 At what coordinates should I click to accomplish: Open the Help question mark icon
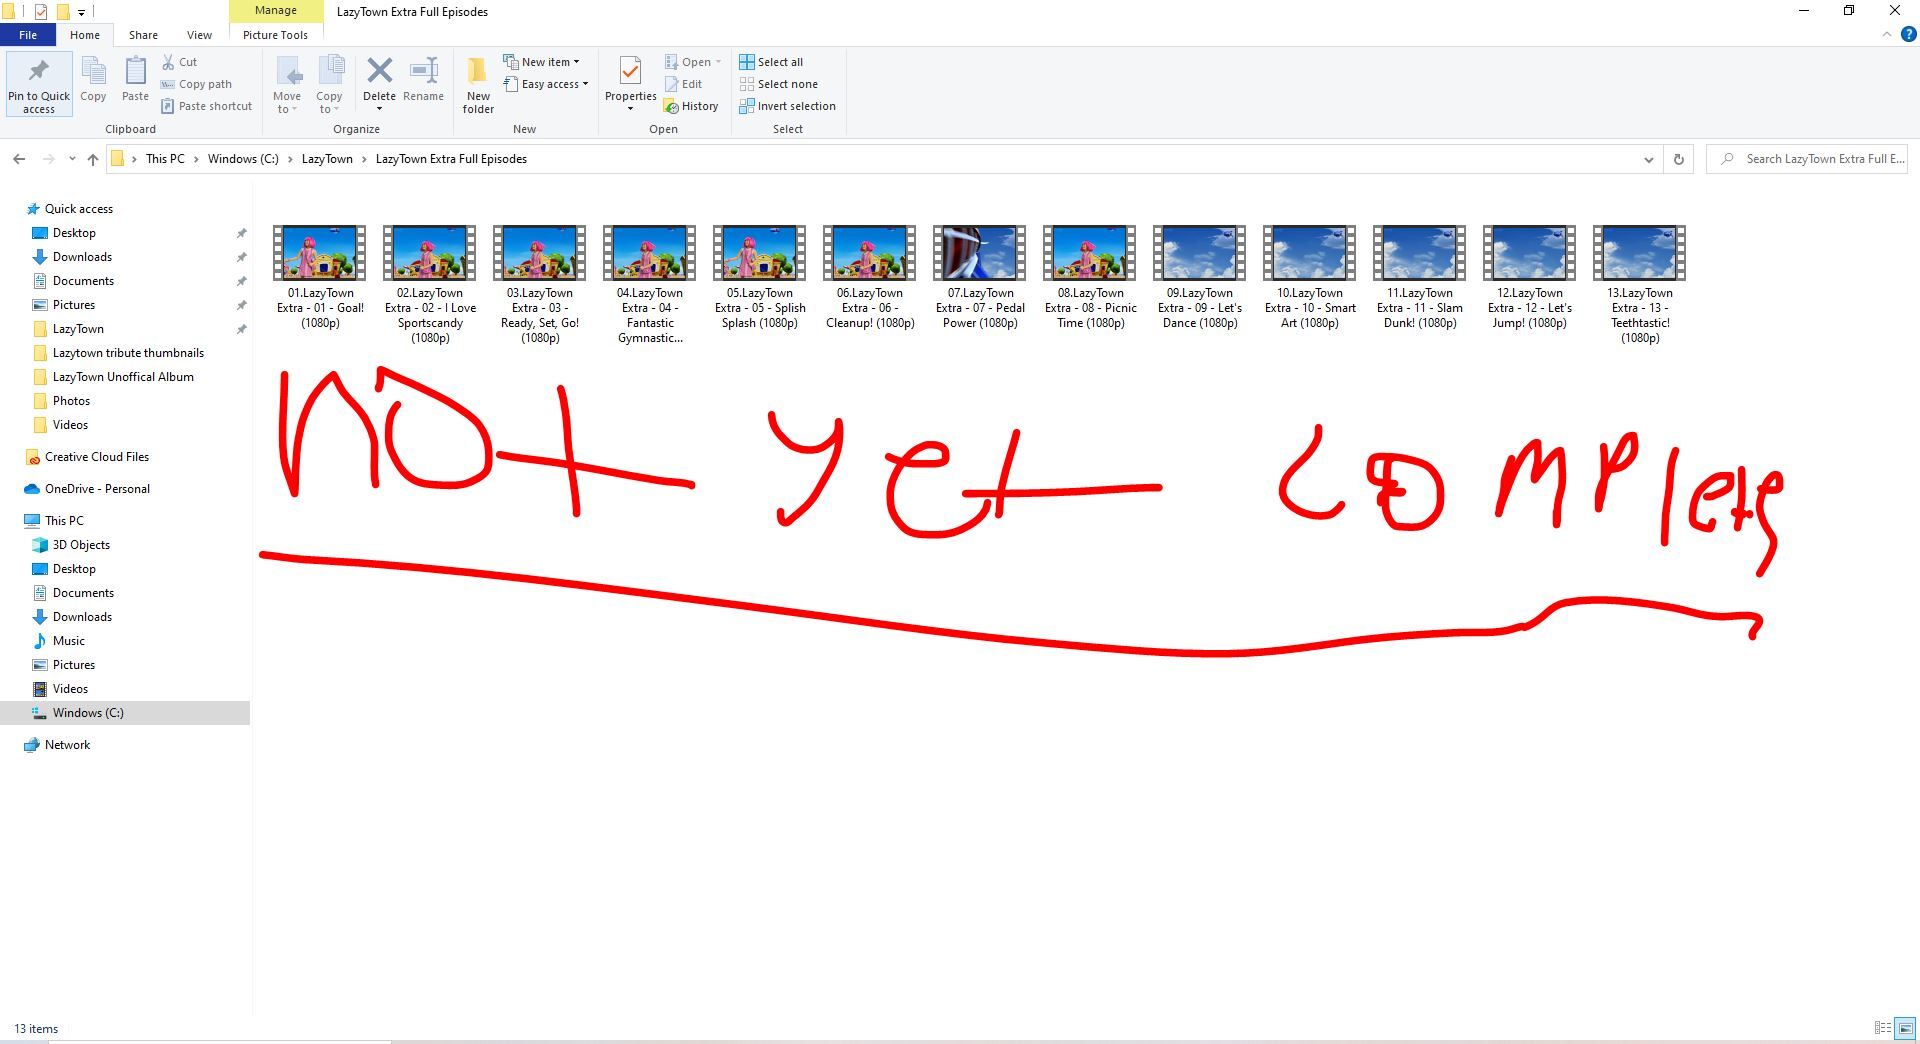coord(1908,34)
